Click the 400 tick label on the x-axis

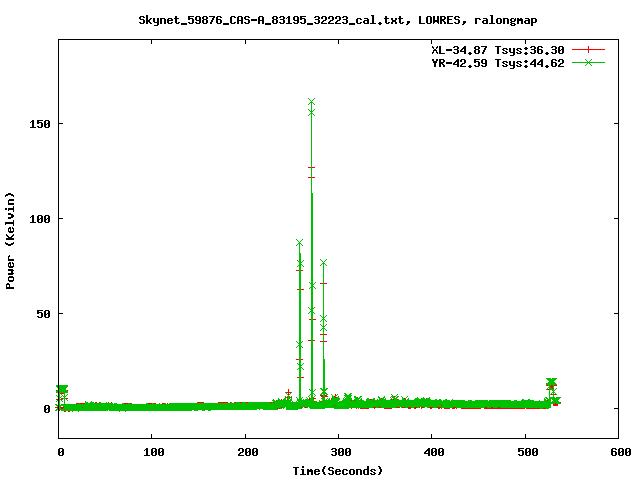434,452
